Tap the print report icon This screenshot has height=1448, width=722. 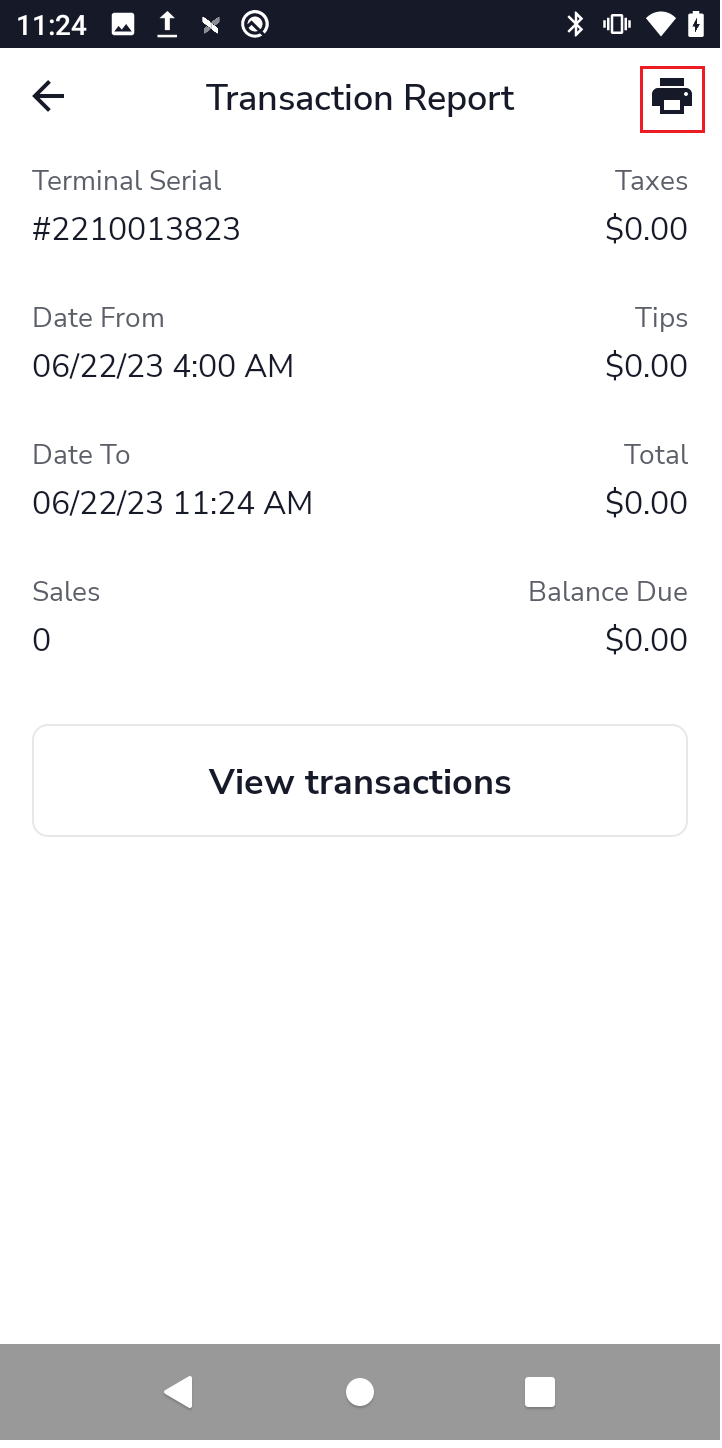coord(672,98)
